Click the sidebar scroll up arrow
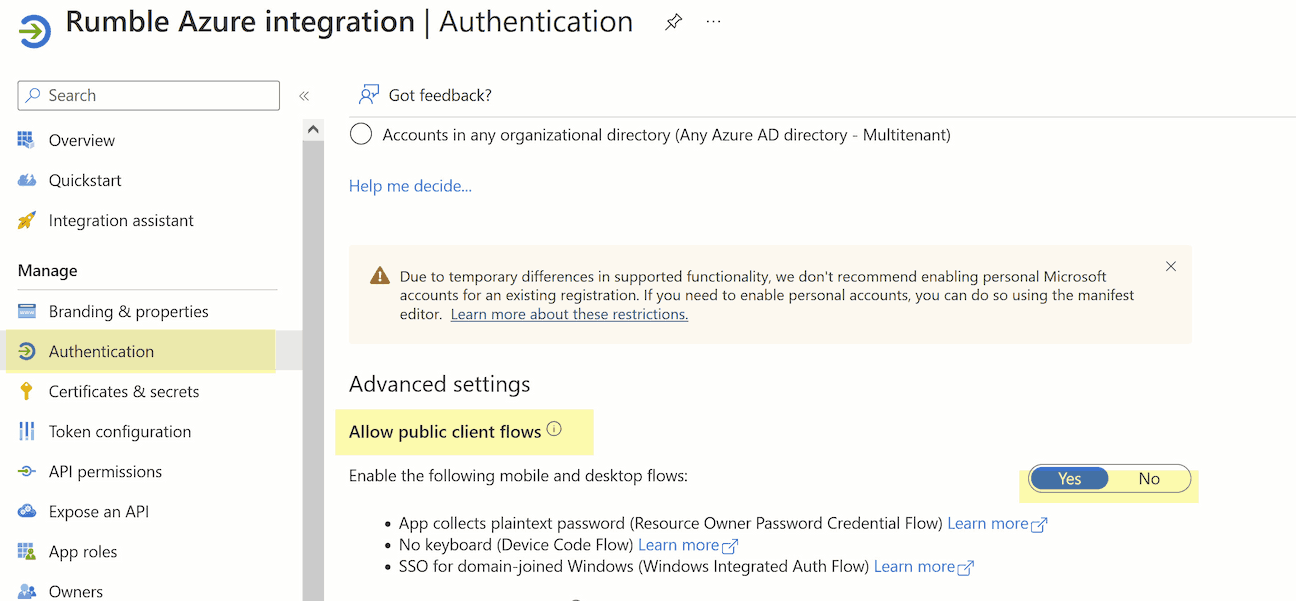 [x=313, y=130]
